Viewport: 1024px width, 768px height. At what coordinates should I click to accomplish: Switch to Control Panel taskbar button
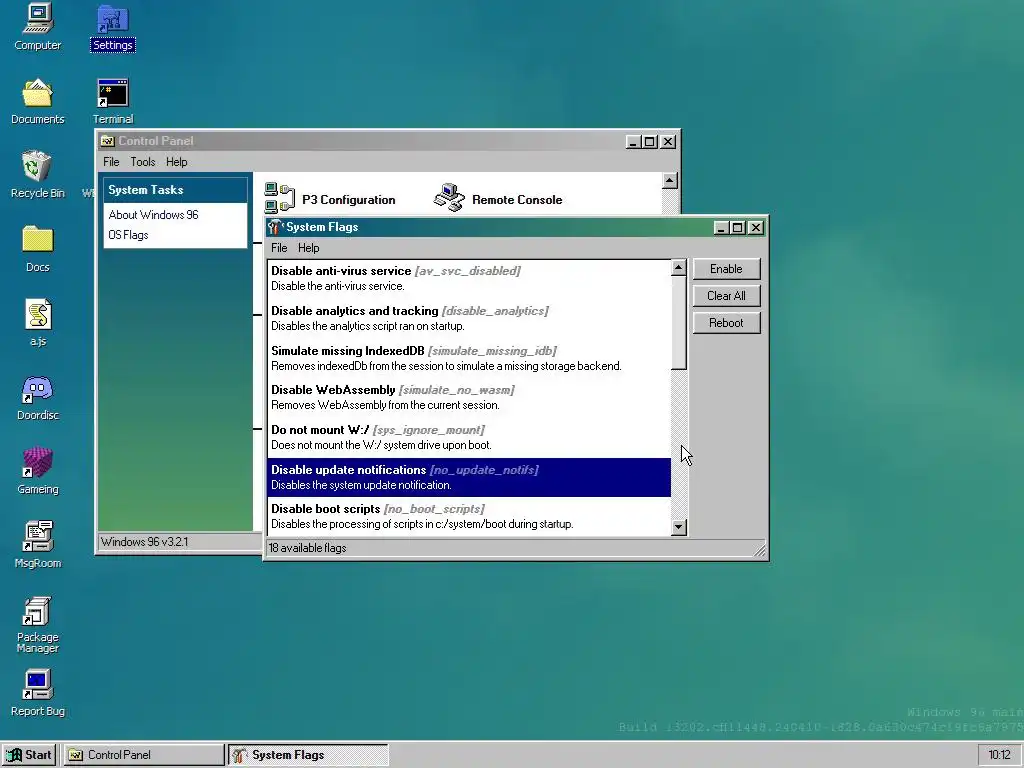(x=143, y=755)
